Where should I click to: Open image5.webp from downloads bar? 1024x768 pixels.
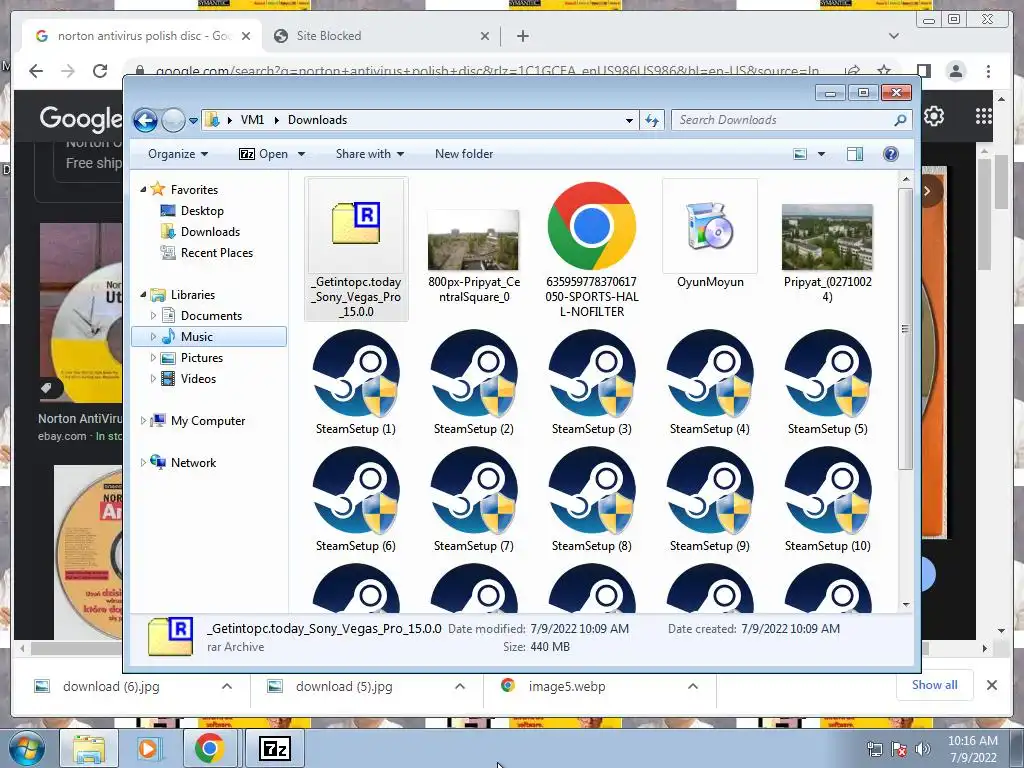point(567,686)
